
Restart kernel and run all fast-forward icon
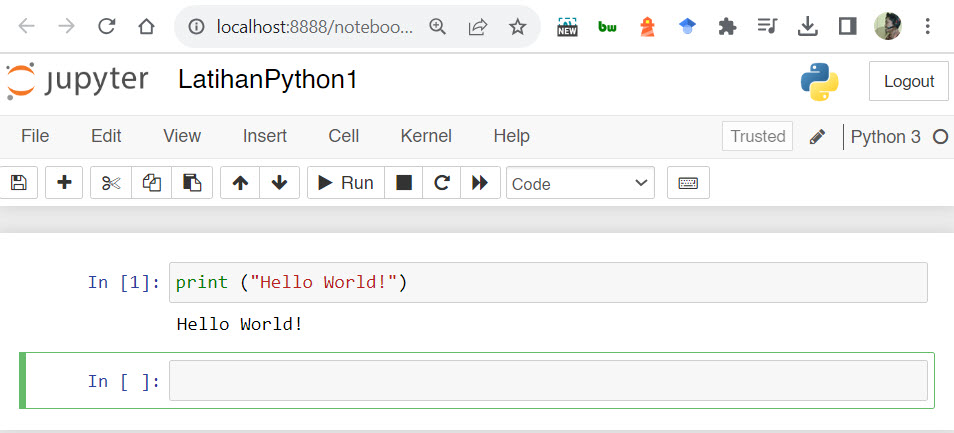coord(480,182)
